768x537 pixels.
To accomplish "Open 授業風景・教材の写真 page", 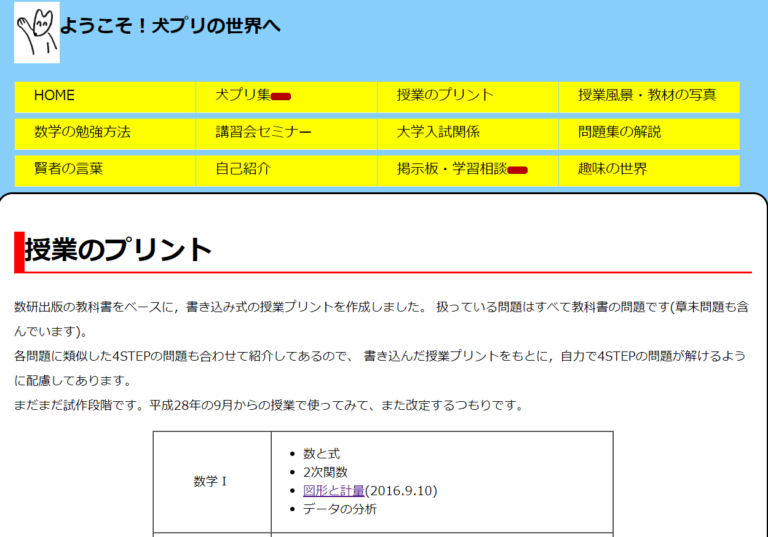I will [x=649, y=97].
